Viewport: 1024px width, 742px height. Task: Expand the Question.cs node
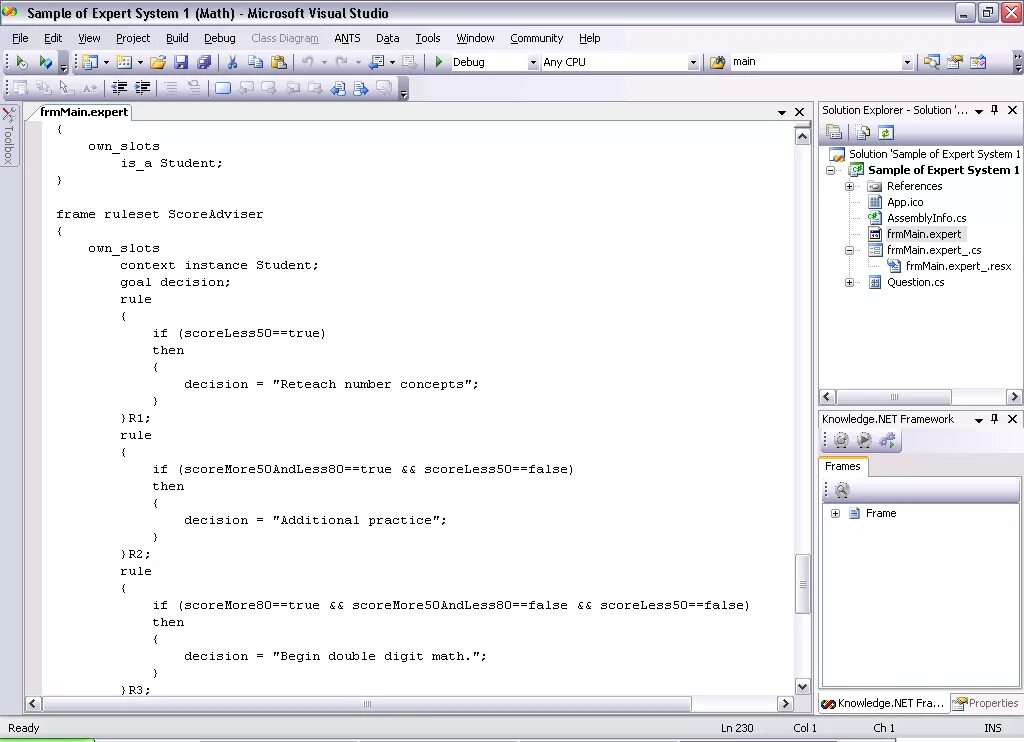click(x=849, y=282)
